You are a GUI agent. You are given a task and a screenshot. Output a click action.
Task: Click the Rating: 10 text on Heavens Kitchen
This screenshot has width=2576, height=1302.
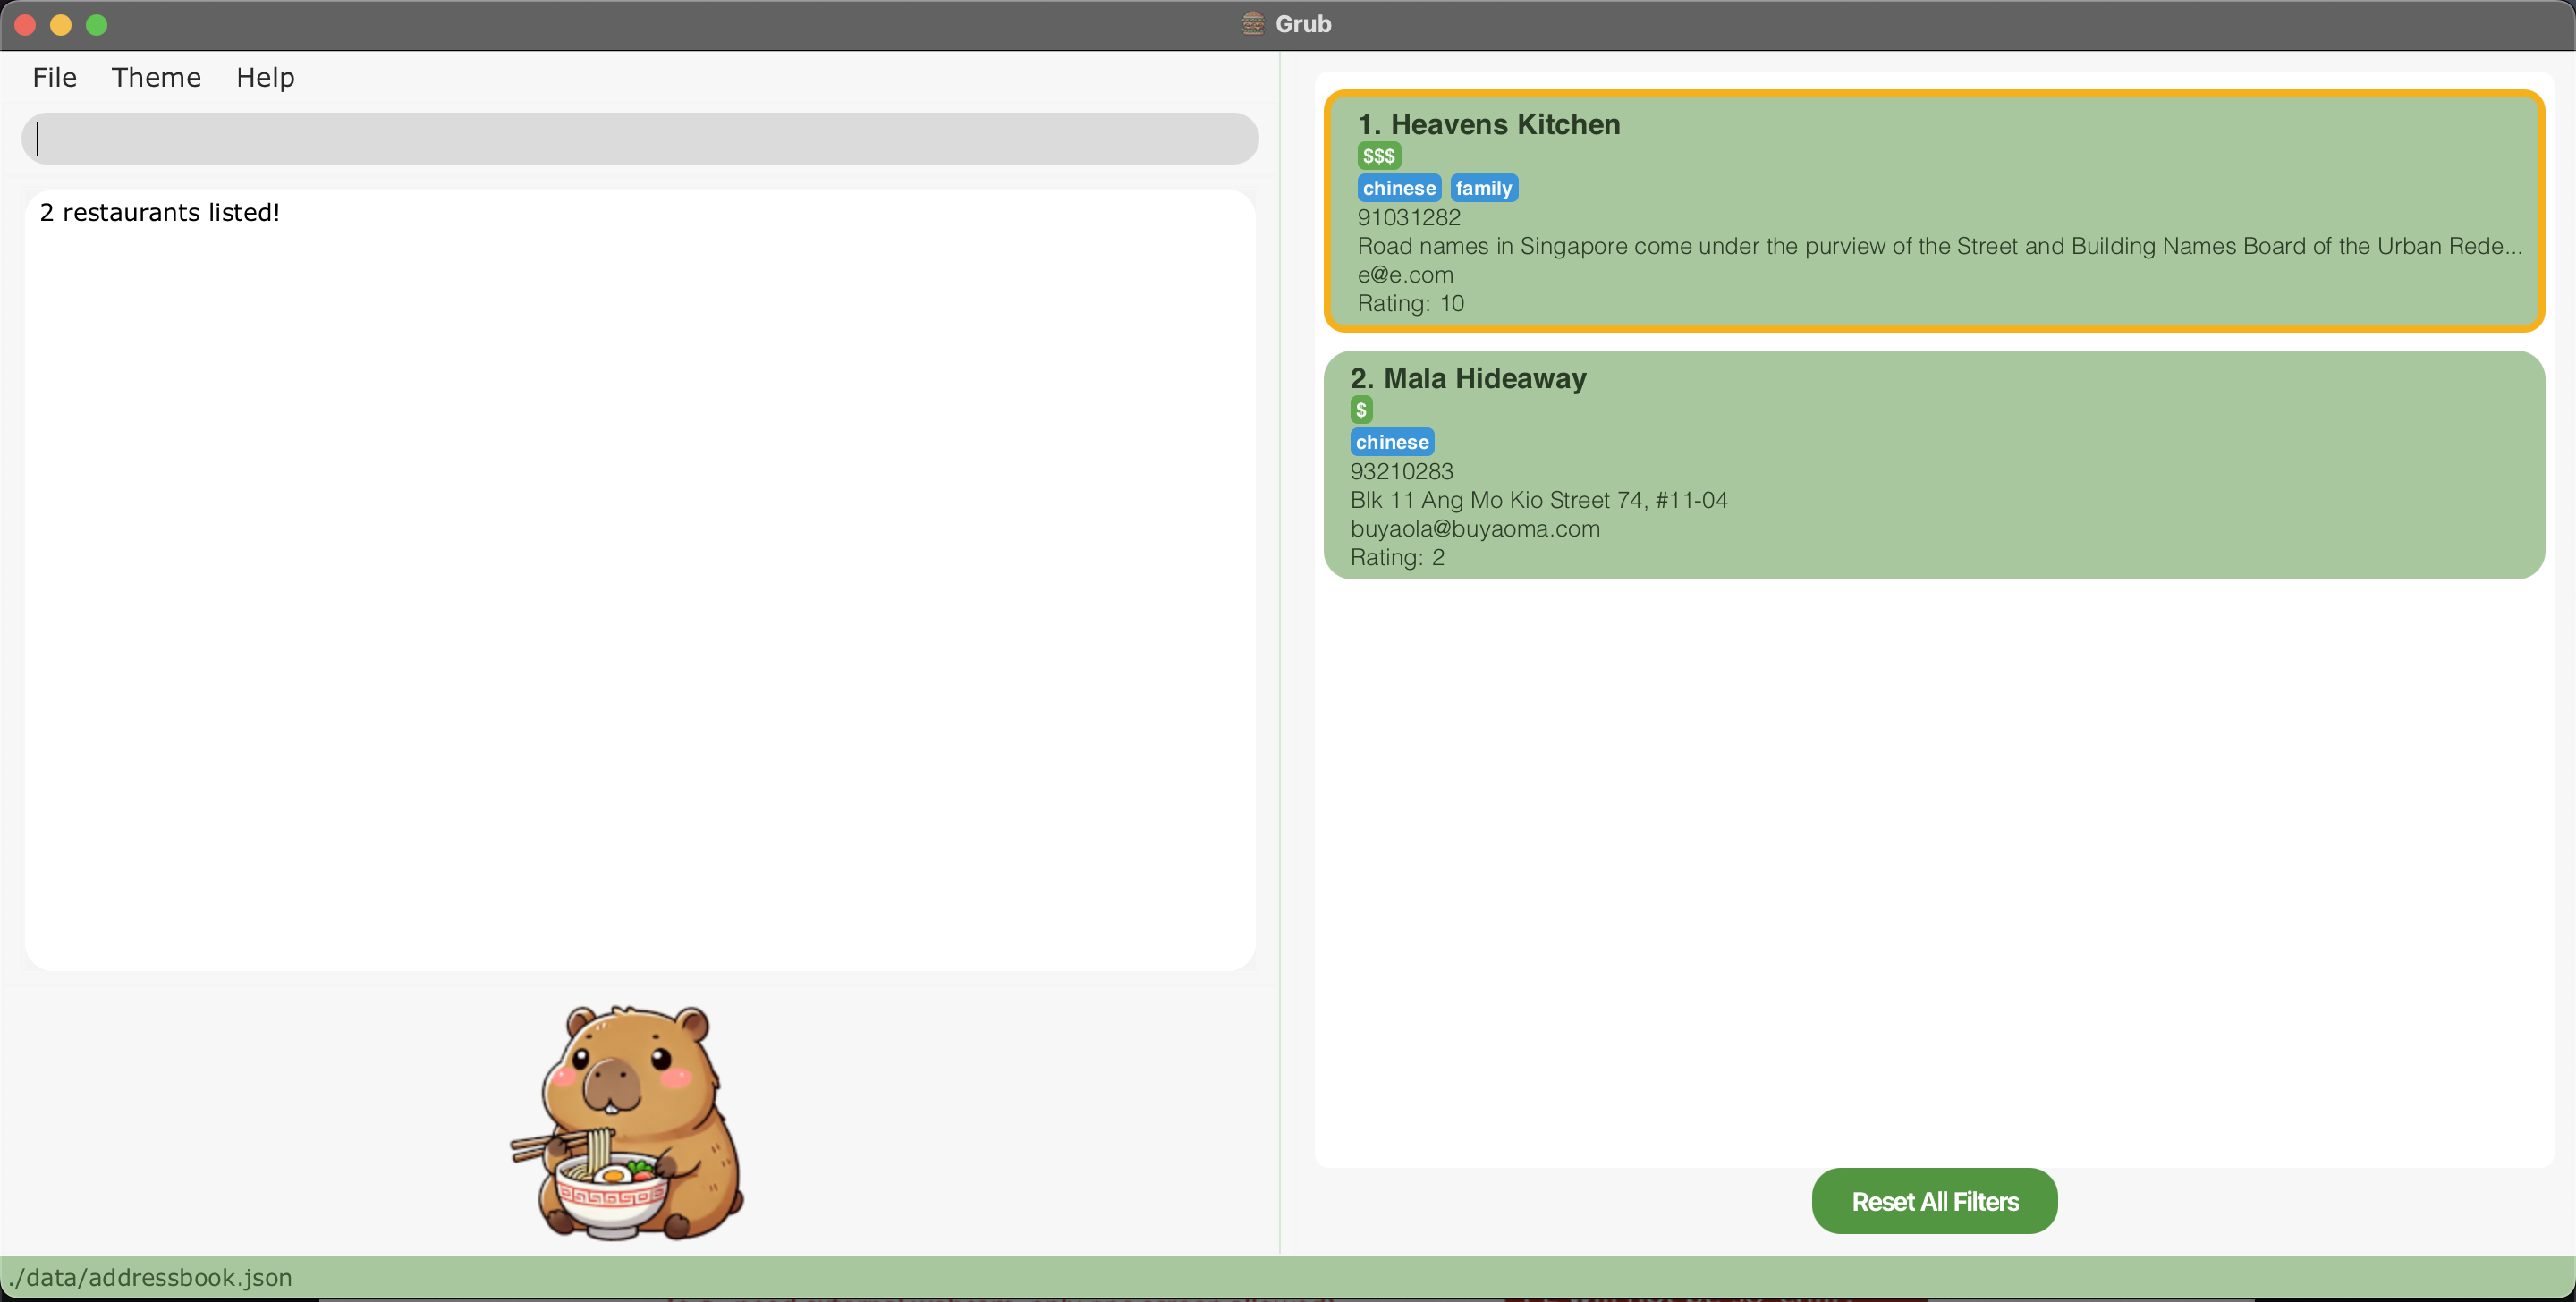1410,304
